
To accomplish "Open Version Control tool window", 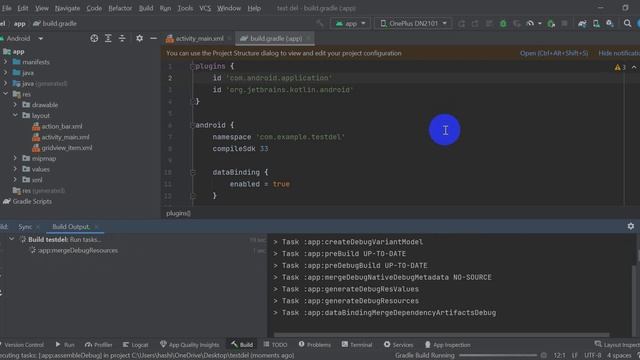I will coord(22,345).
